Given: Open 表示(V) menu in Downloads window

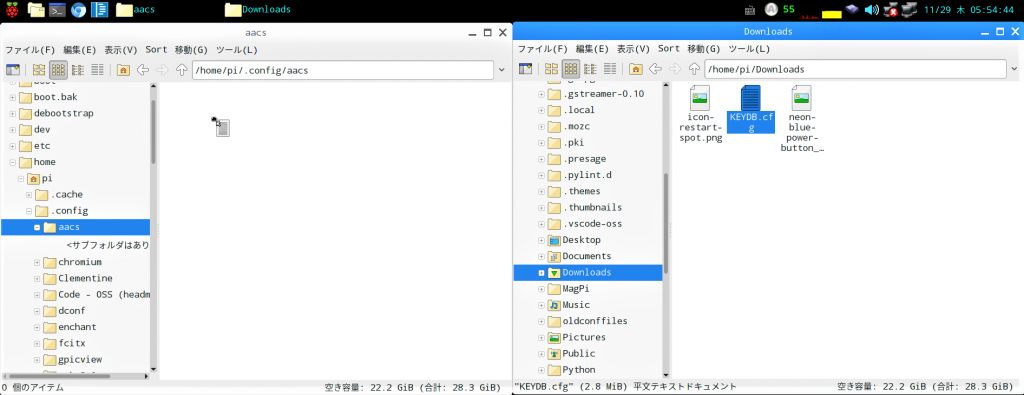Looking at the screenshot, I should coord(633,49).
